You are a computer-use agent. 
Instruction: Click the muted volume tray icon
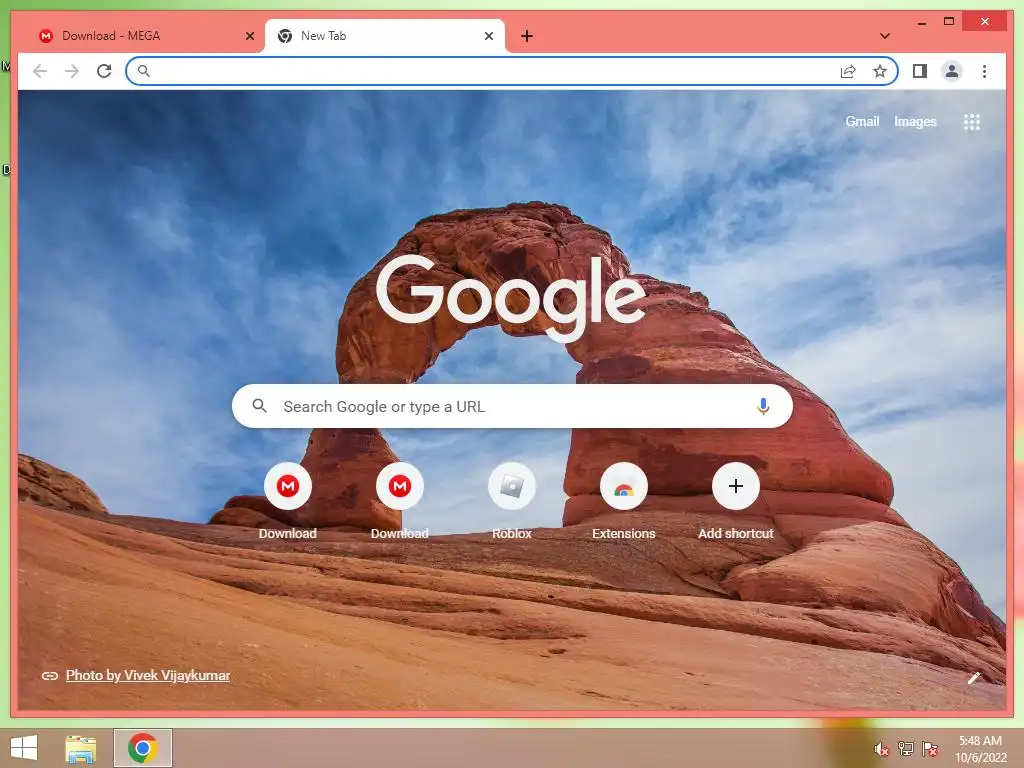click(x=881, y=749)
